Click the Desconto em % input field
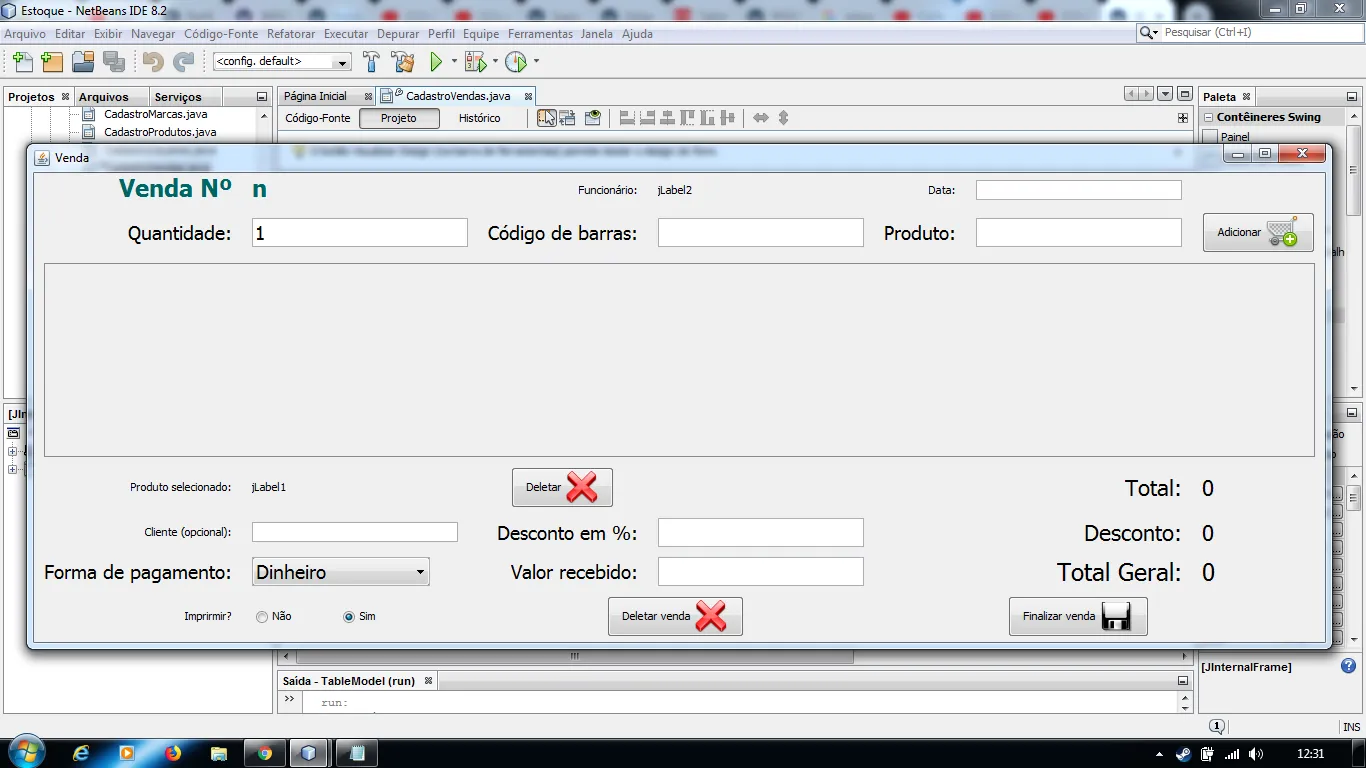This screenshot has height=768, width=1366. pyautogui.click(x=760, y=533)
